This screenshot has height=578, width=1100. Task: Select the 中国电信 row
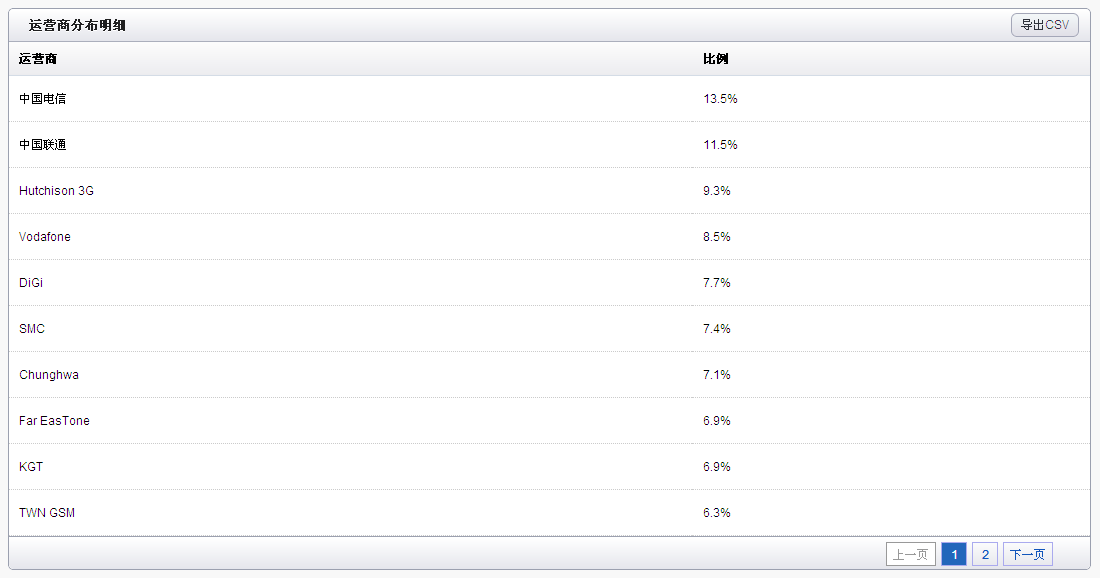[x=43, y=99]
